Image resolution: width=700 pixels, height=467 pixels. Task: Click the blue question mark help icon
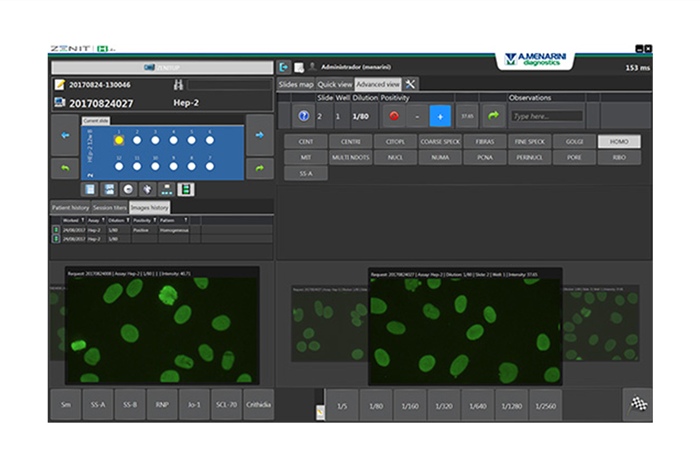point(303,115)
